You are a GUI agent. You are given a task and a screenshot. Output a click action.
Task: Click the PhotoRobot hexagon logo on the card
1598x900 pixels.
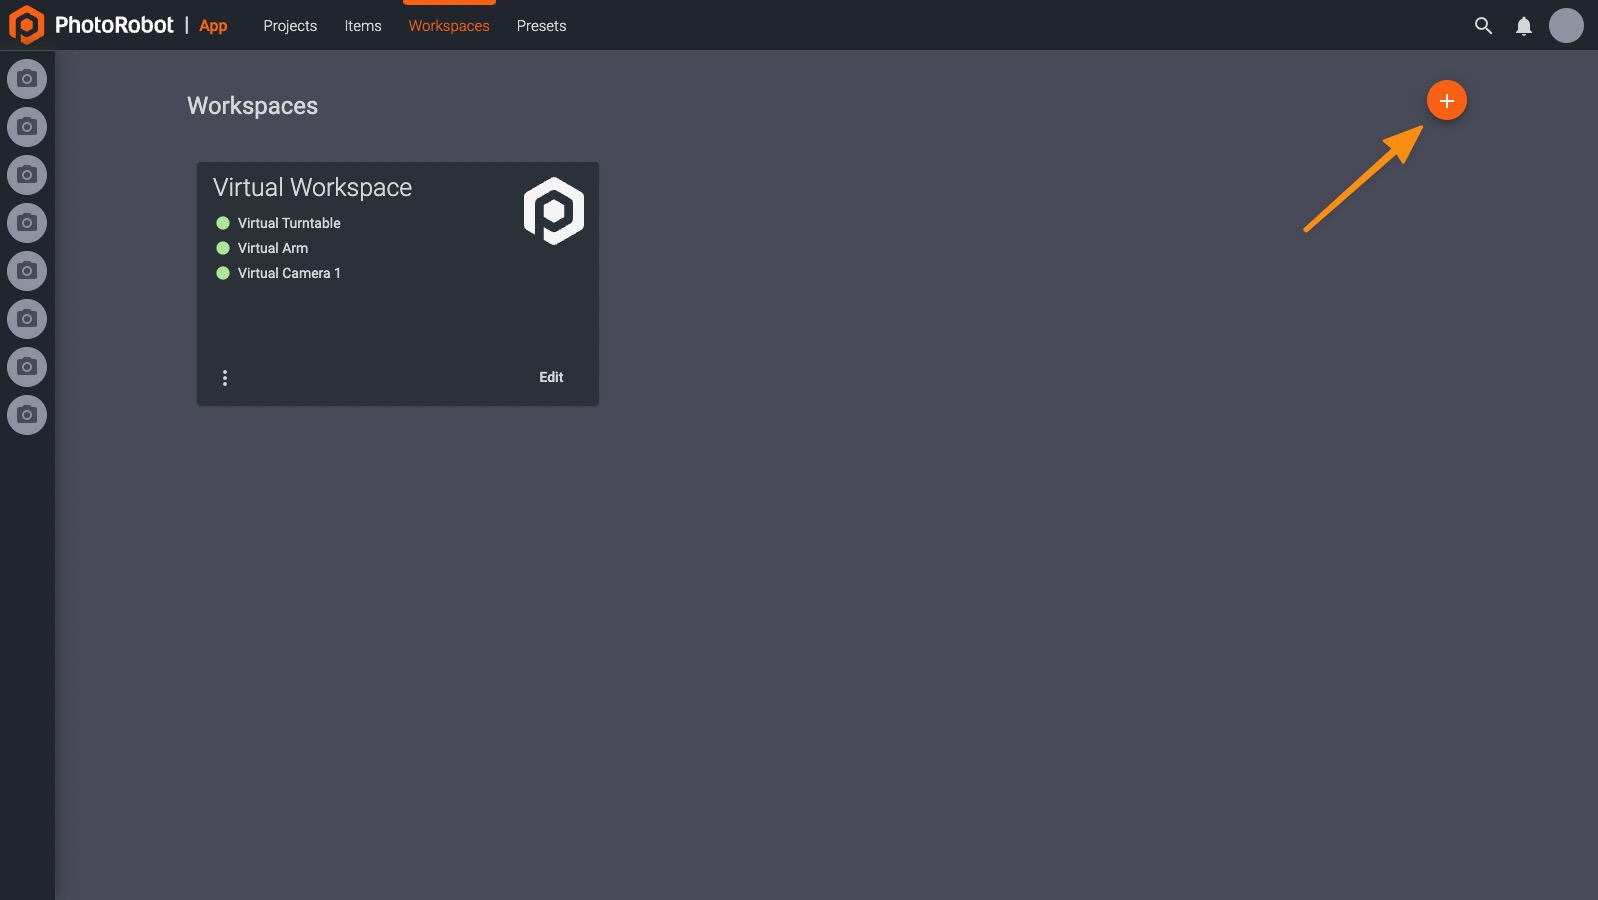553,211
